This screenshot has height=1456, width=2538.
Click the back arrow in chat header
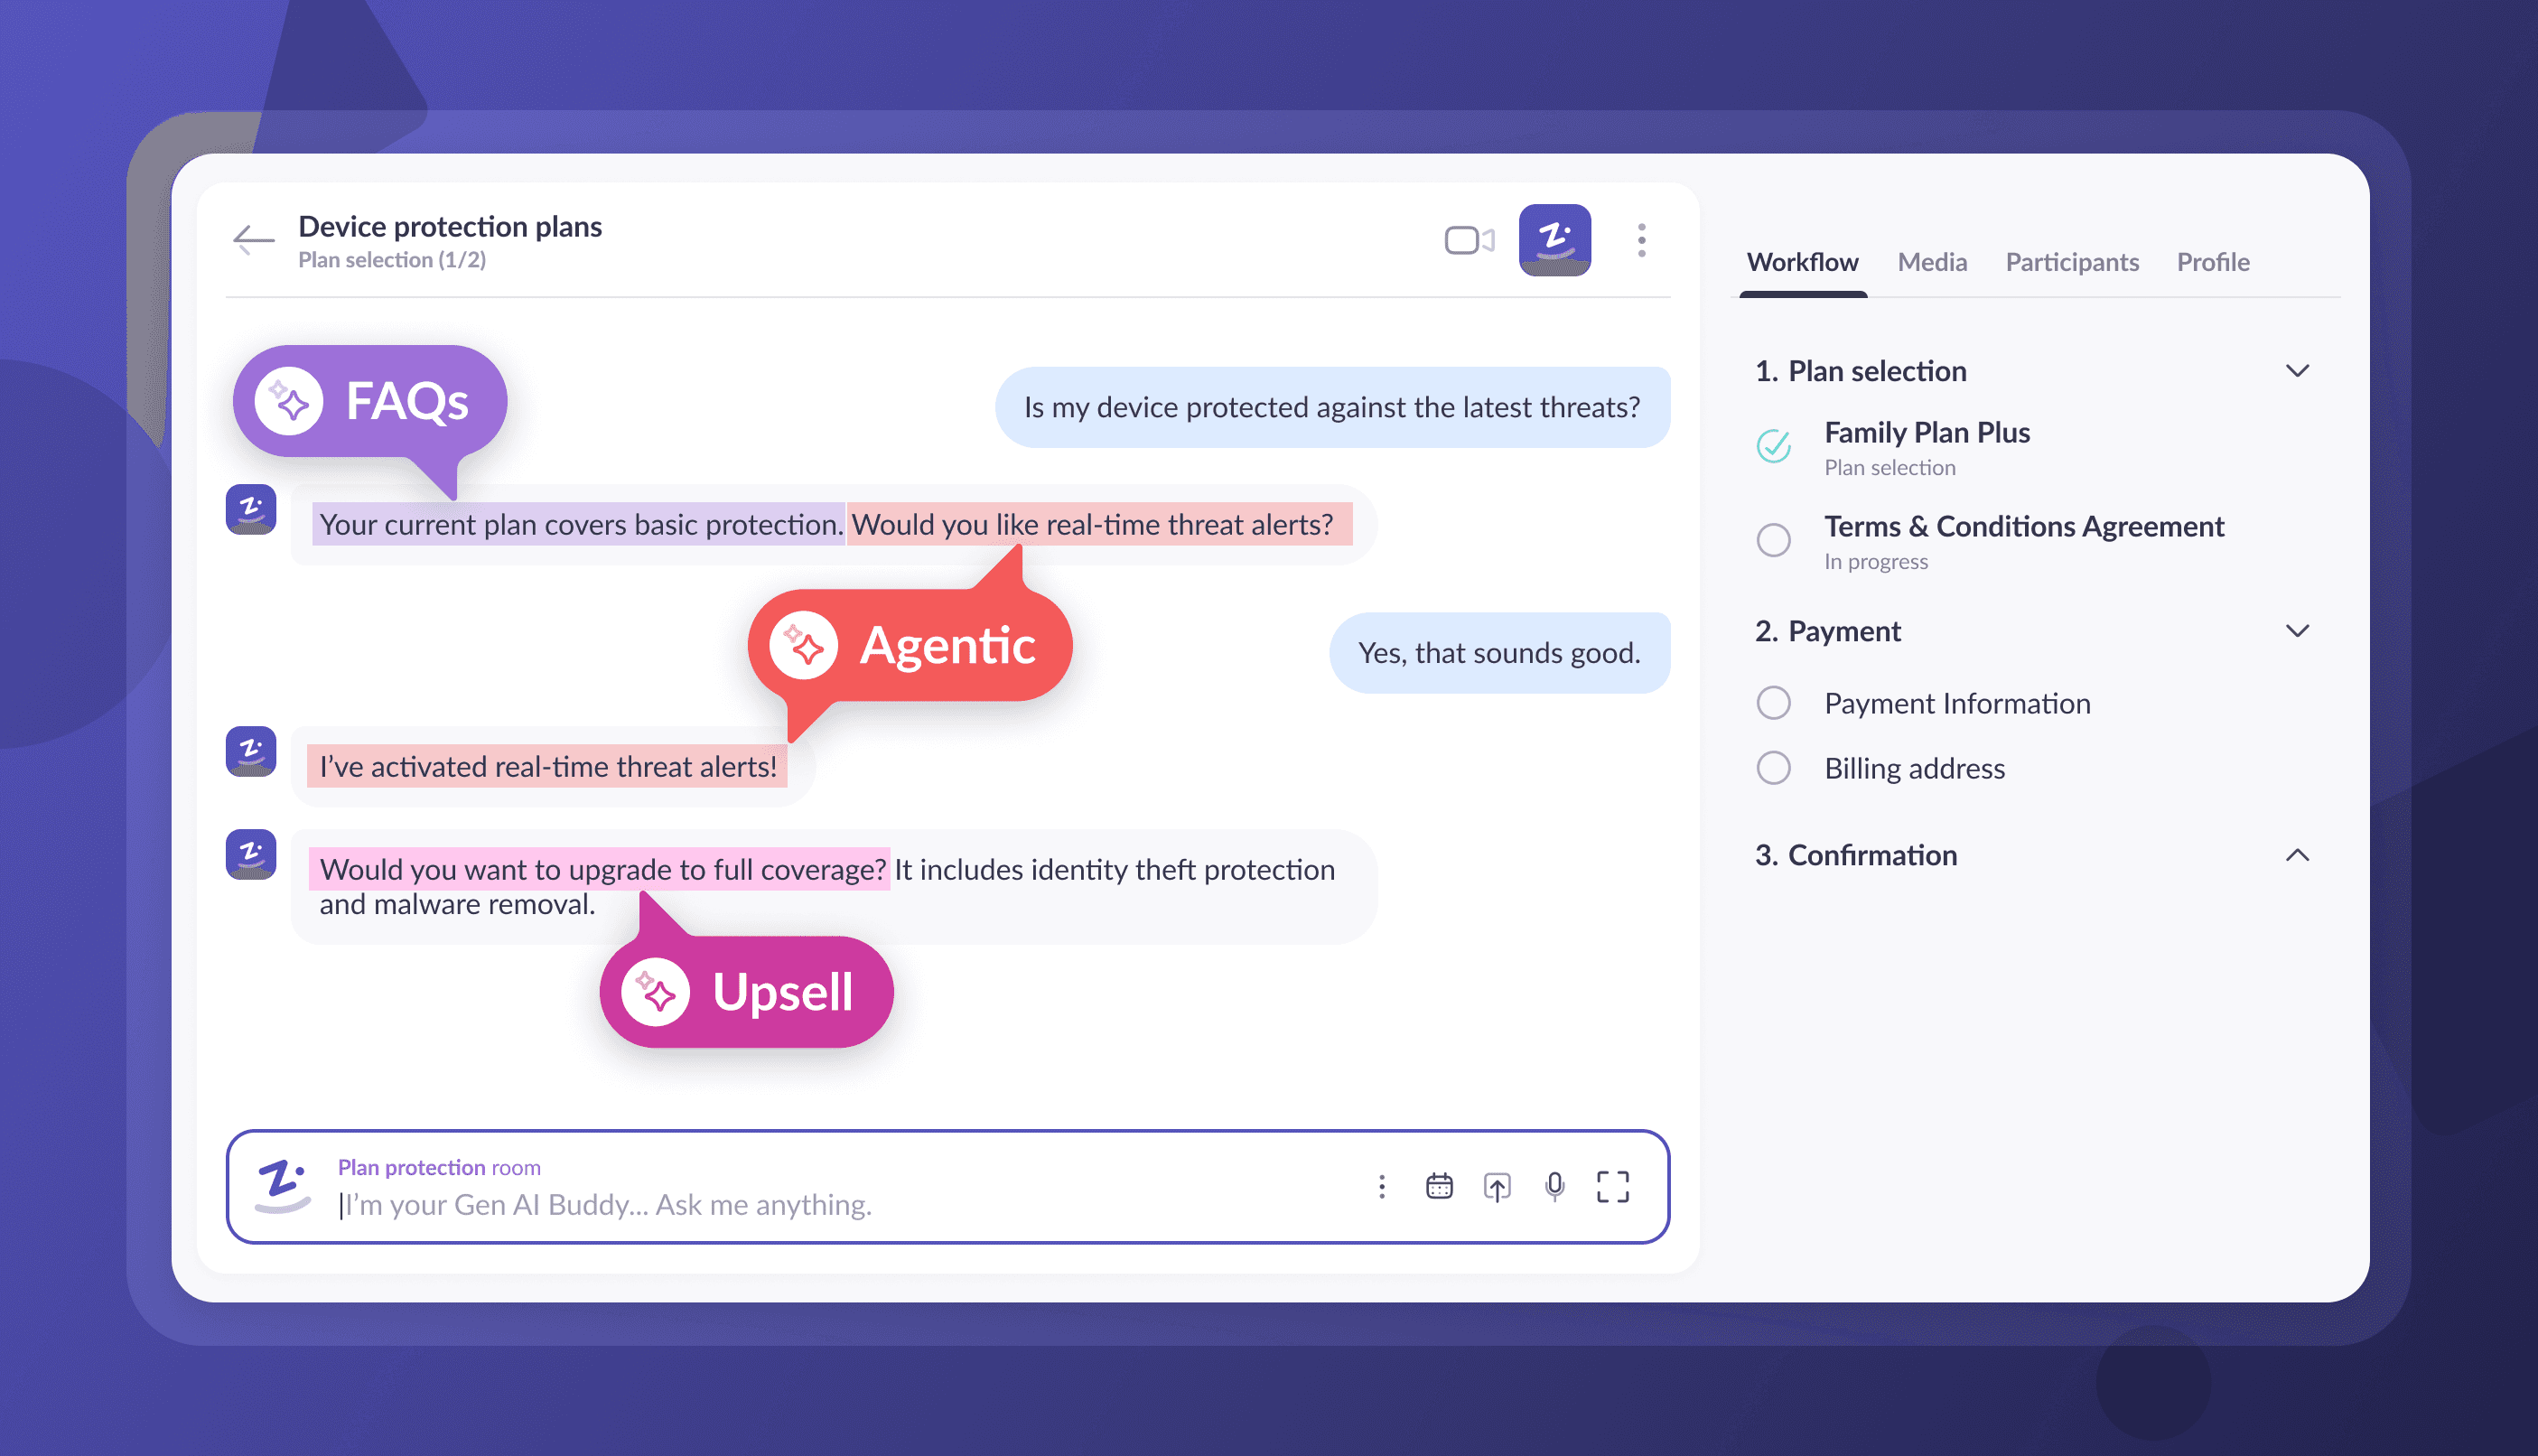[x=253, y=240]
